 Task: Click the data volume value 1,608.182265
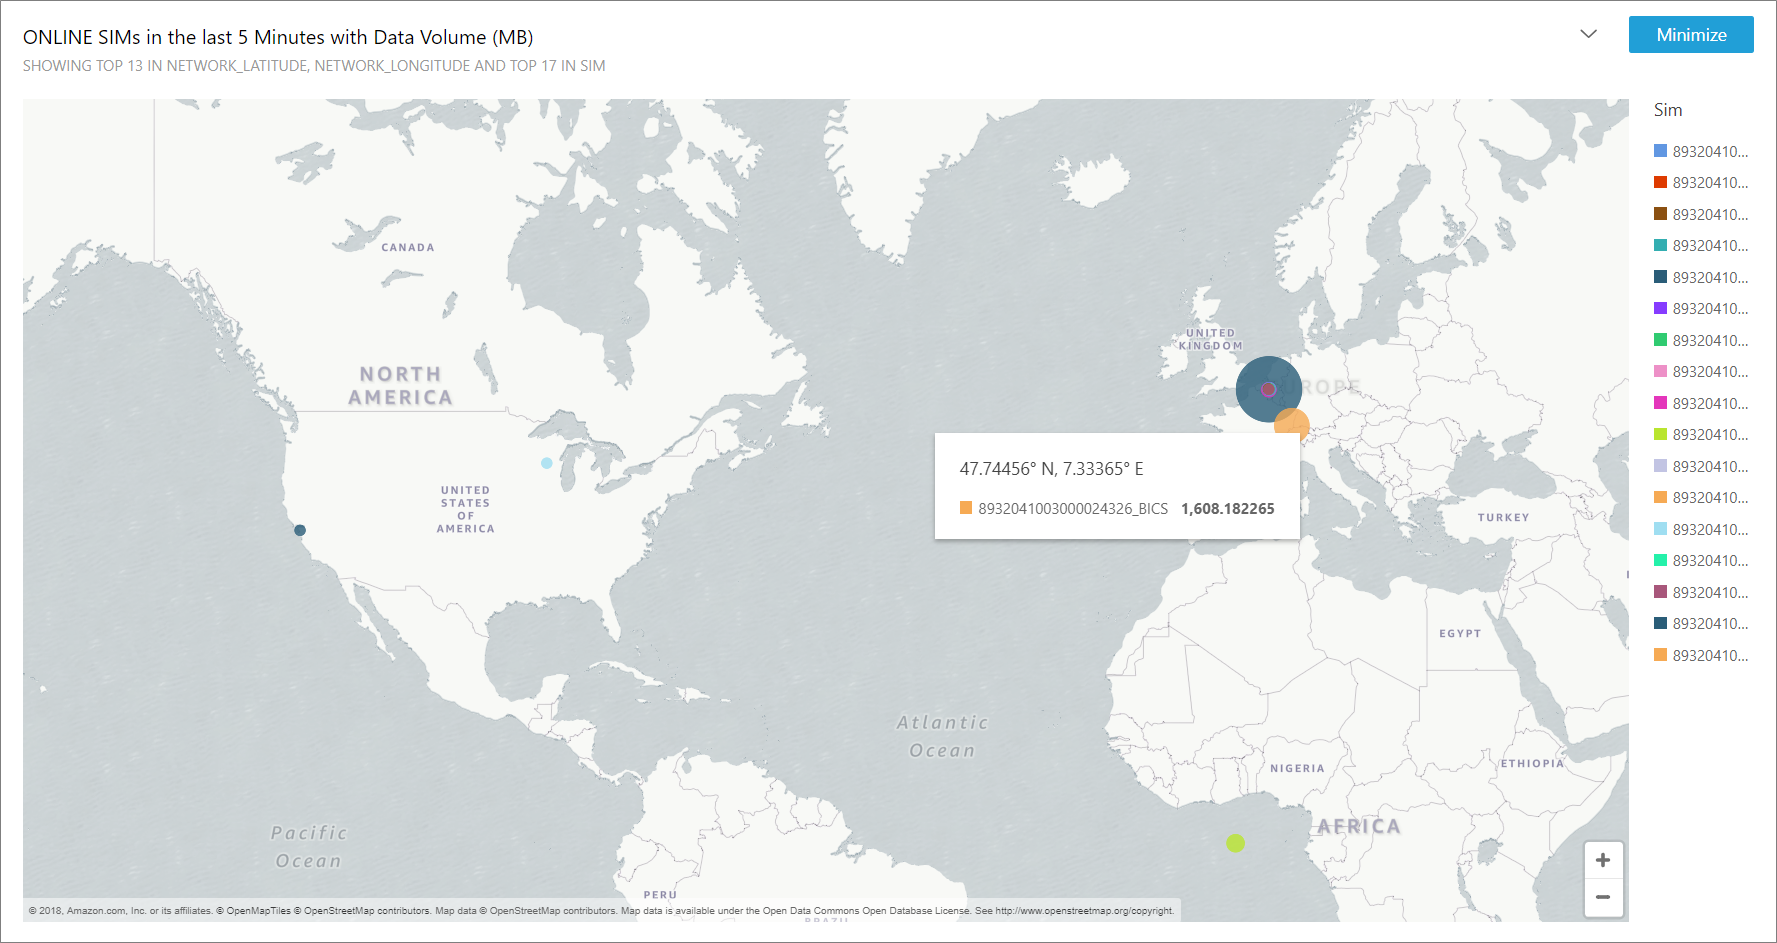coord(1228,509)
